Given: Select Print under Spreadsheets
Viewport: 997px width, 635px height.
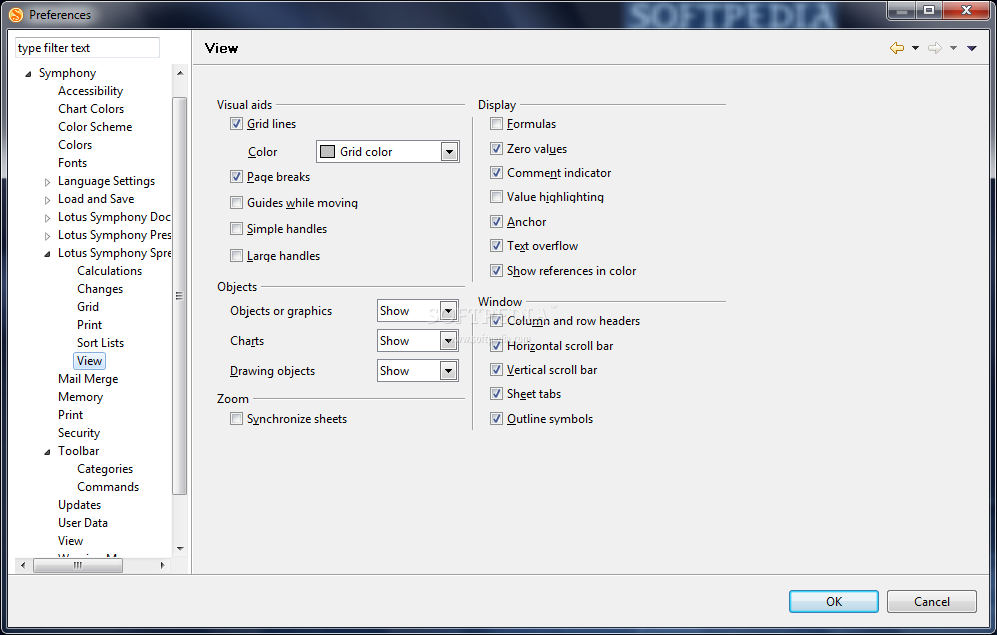Looking at the screenshot, I should [89, 325].
